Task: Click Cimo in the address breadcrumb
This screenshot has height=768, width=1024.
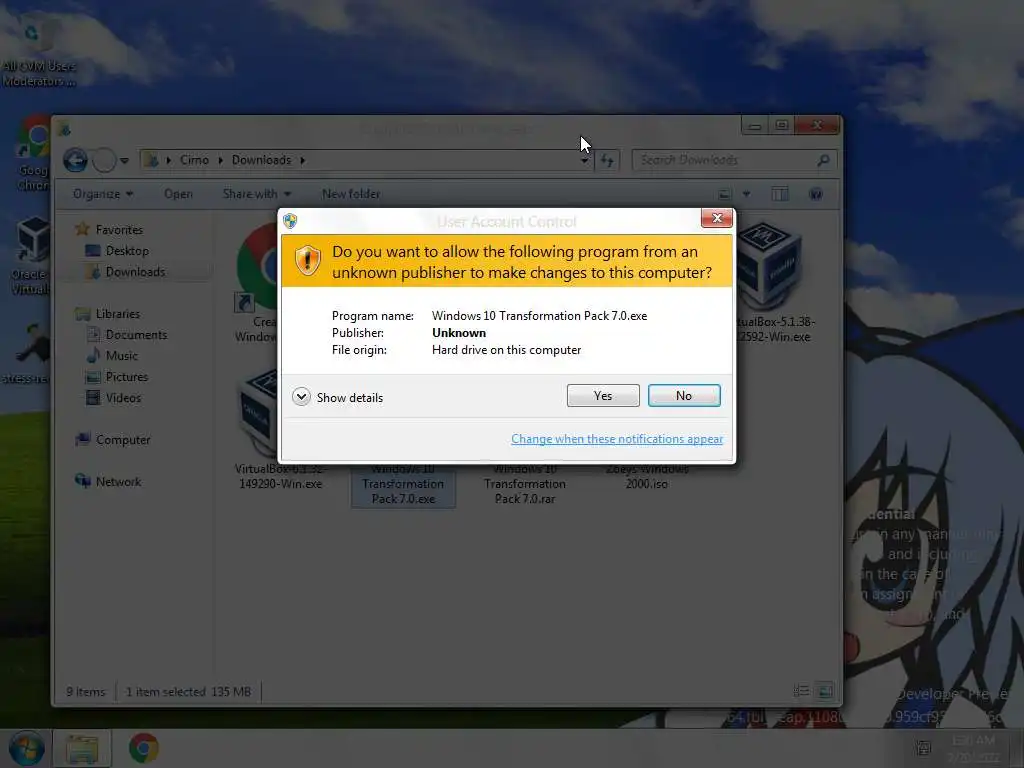Action: (194, 160)
